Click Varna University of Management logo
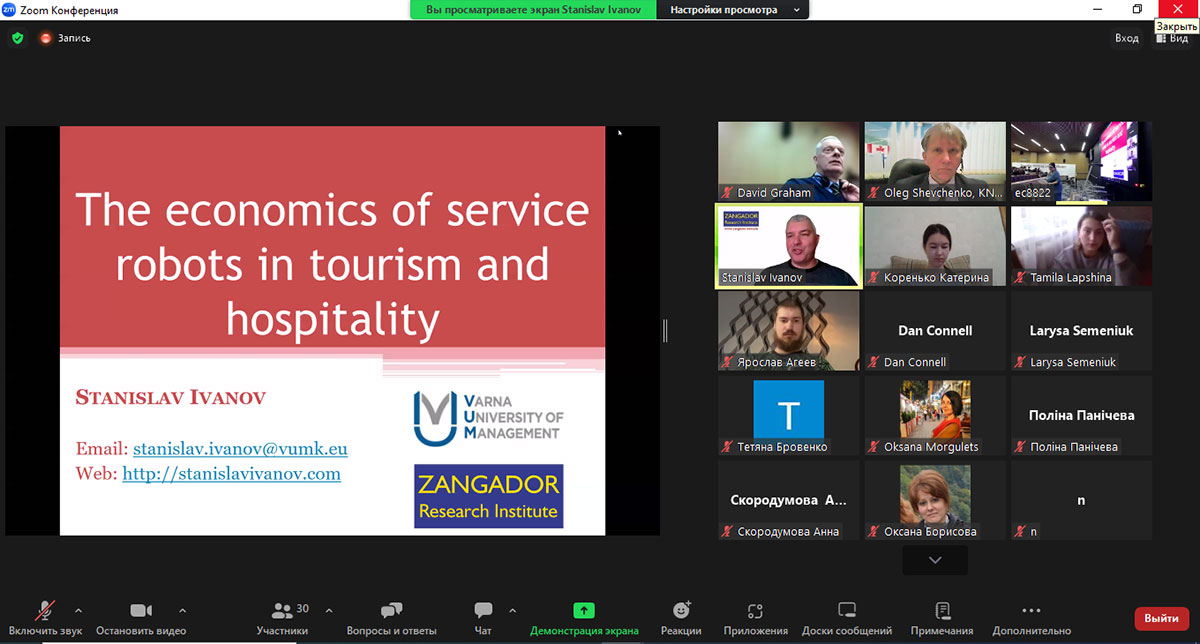 pos(488,416)
